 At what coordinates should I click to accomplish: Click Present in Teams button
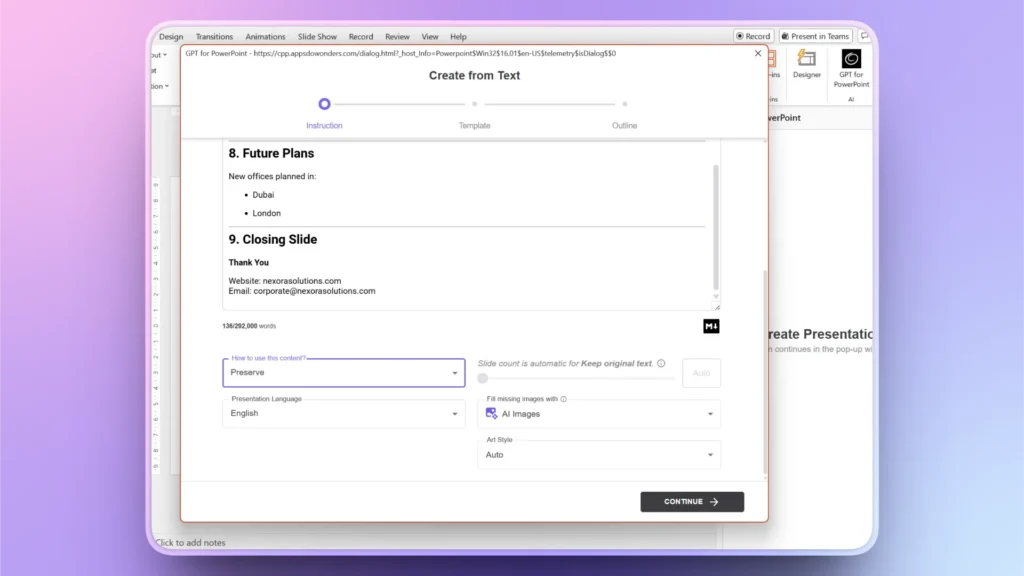[x=816, y=37]
